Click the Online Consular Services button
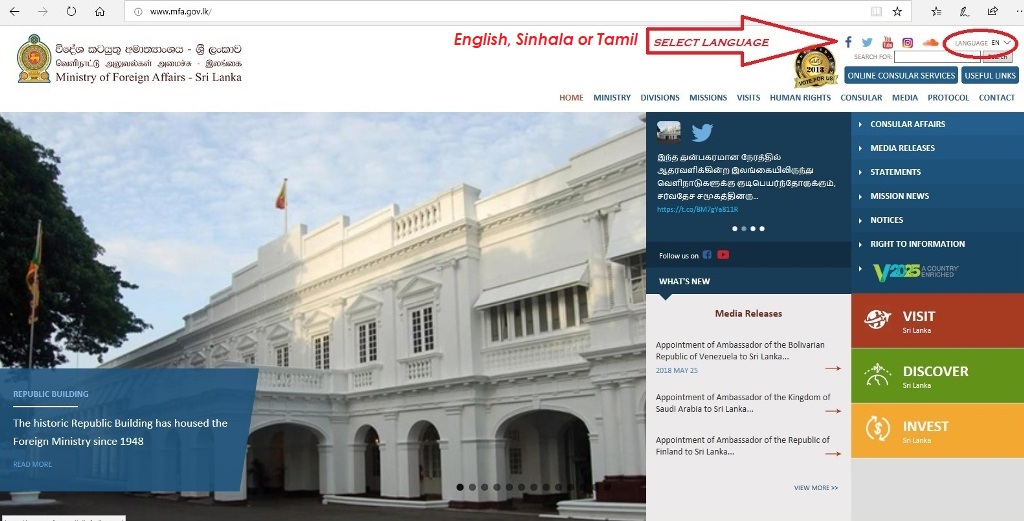 coord(900,76)
